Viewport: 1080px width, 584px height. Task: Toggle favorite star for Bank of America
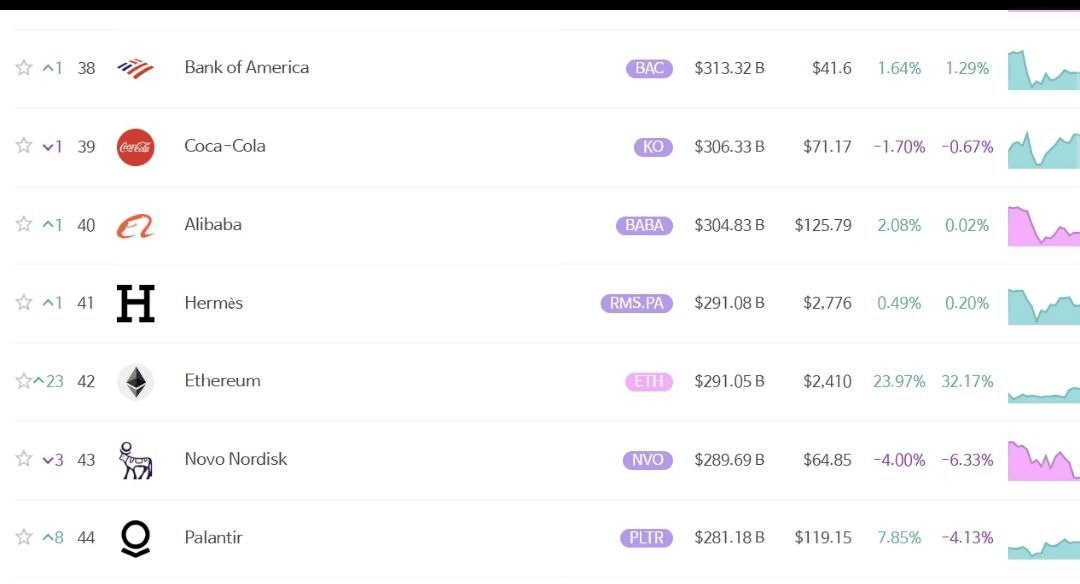tap(24, 67)
